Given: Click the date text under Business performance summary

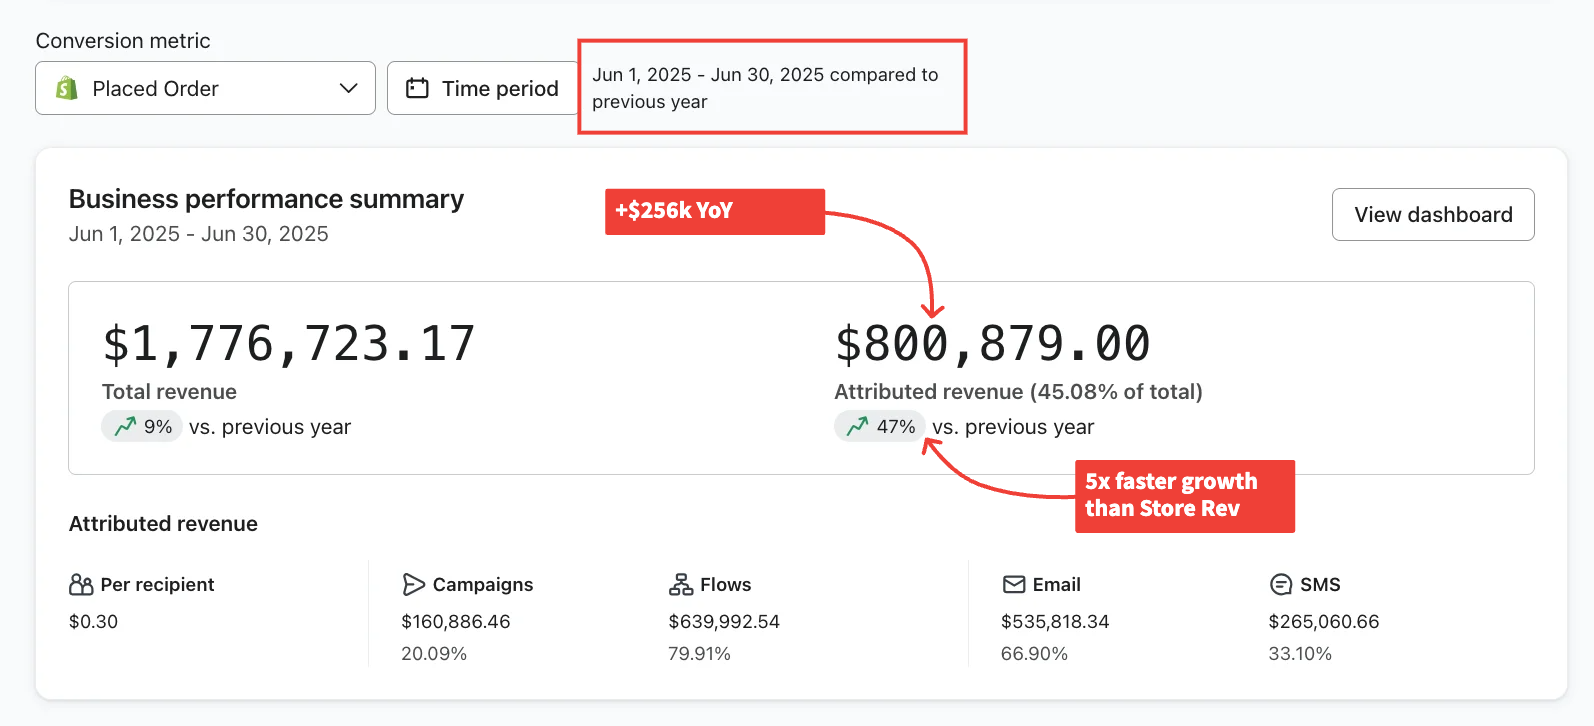Looking at the screenshot, I should click(199, 234).
